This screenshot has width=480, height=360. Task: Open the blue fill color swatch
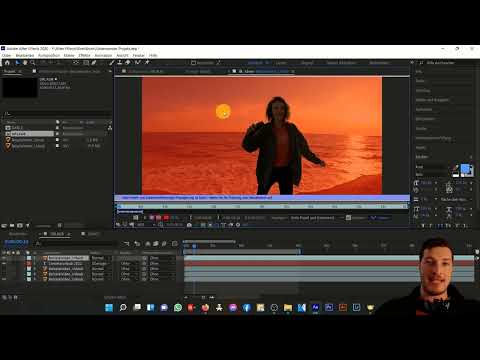point(465,169)
